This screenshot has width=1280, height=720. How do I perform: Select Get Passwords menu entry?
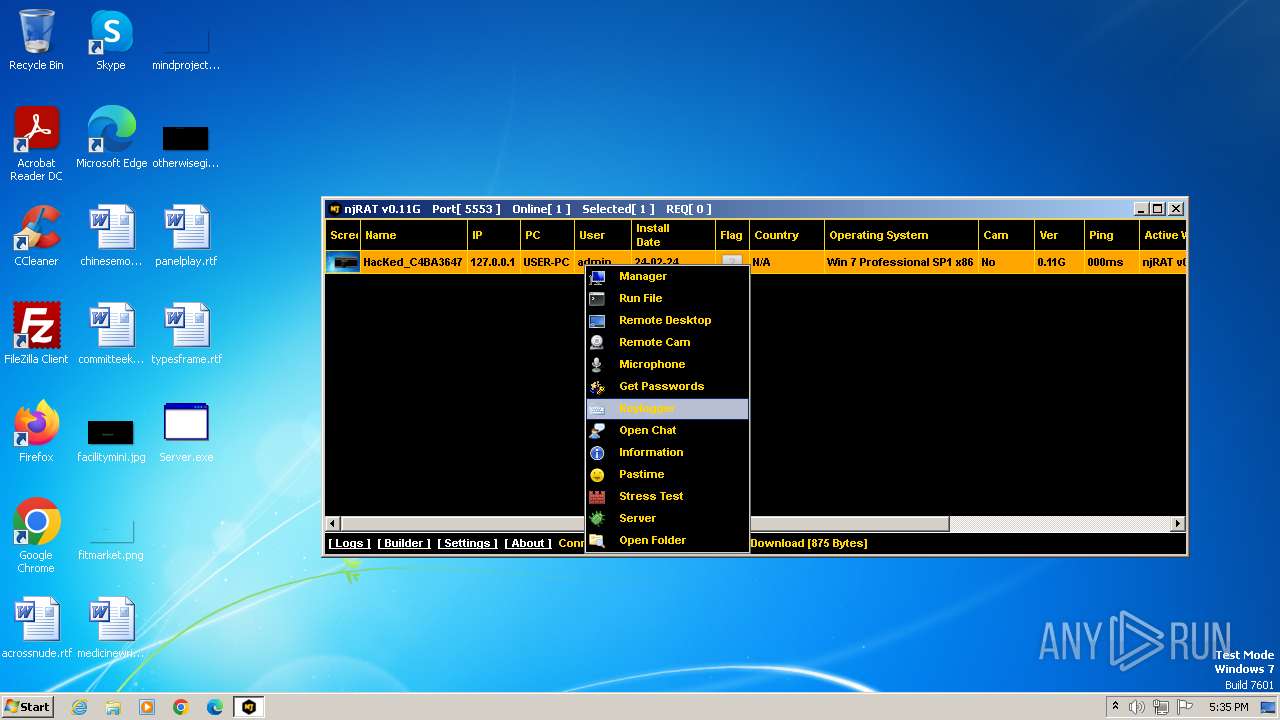coord(667,386)
